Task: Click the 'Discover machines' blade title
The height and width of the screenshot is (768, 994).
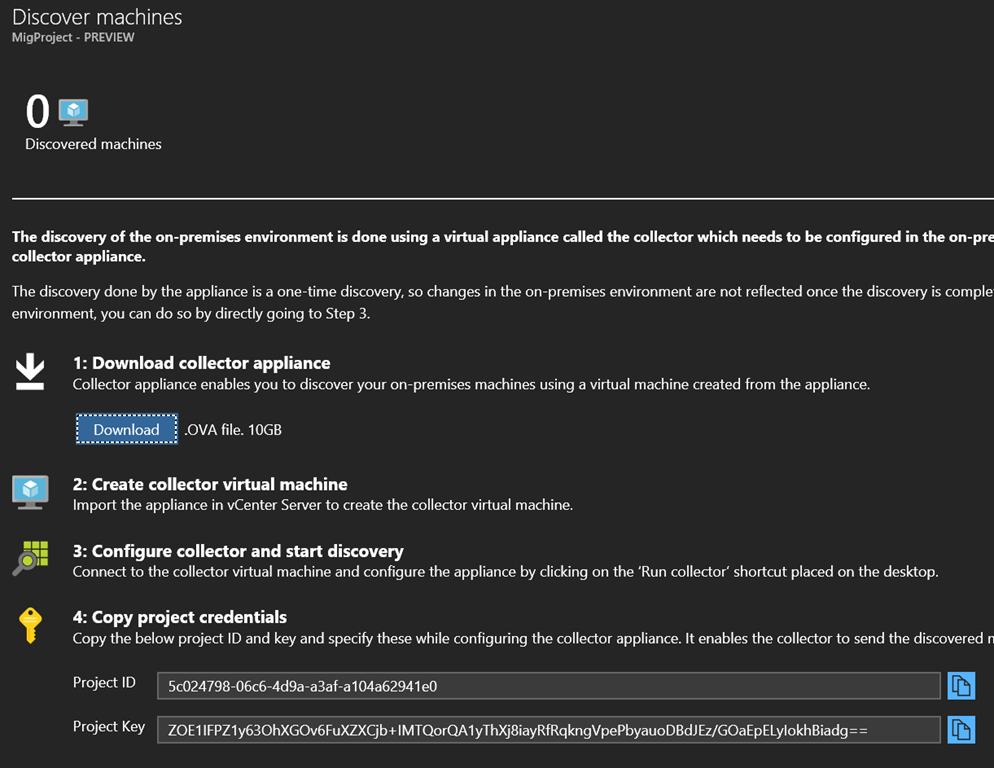Action: pos(97,17)
